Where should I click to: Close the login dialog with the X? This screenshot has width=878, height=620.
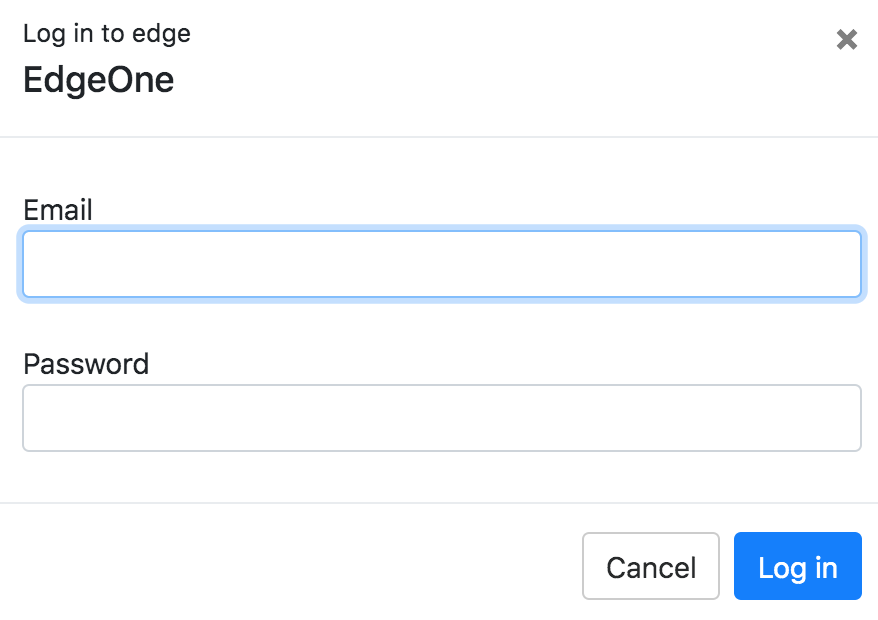point(846,40)
